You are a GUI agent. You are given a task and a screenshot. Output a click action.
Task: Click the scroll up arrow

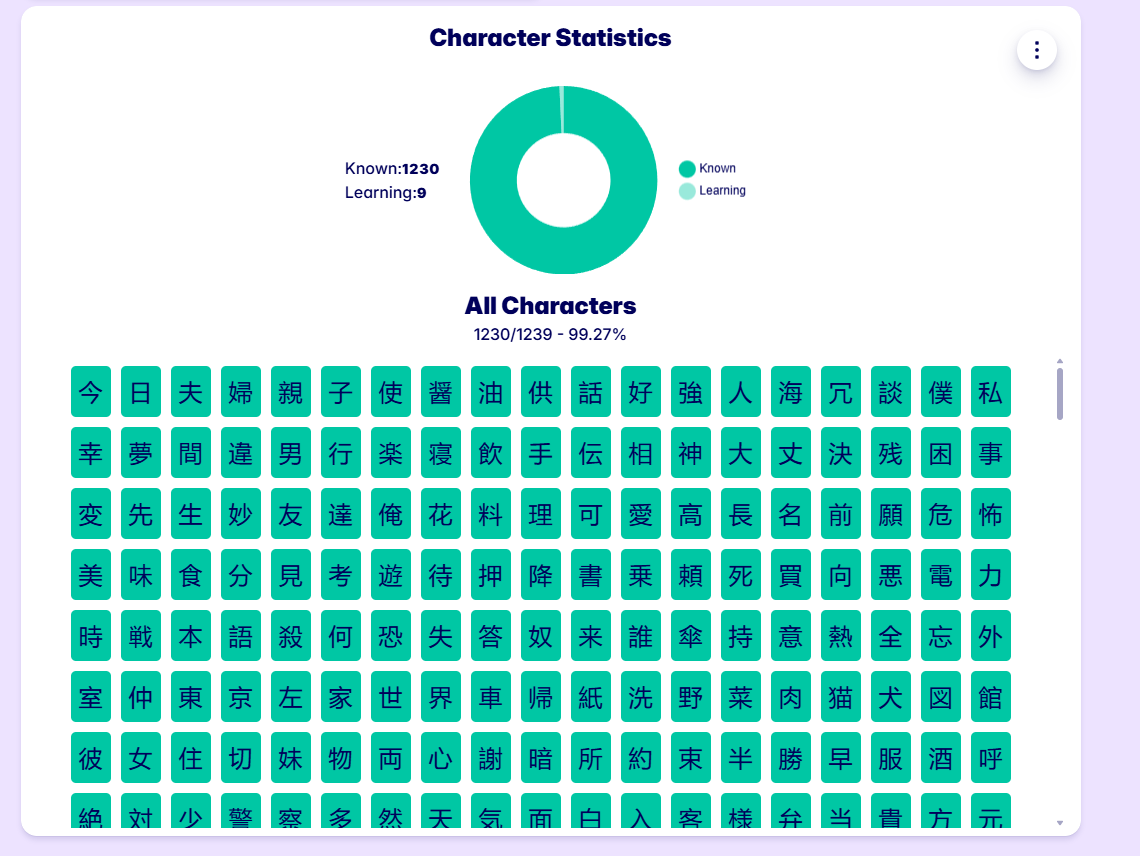coord(1060,361)
